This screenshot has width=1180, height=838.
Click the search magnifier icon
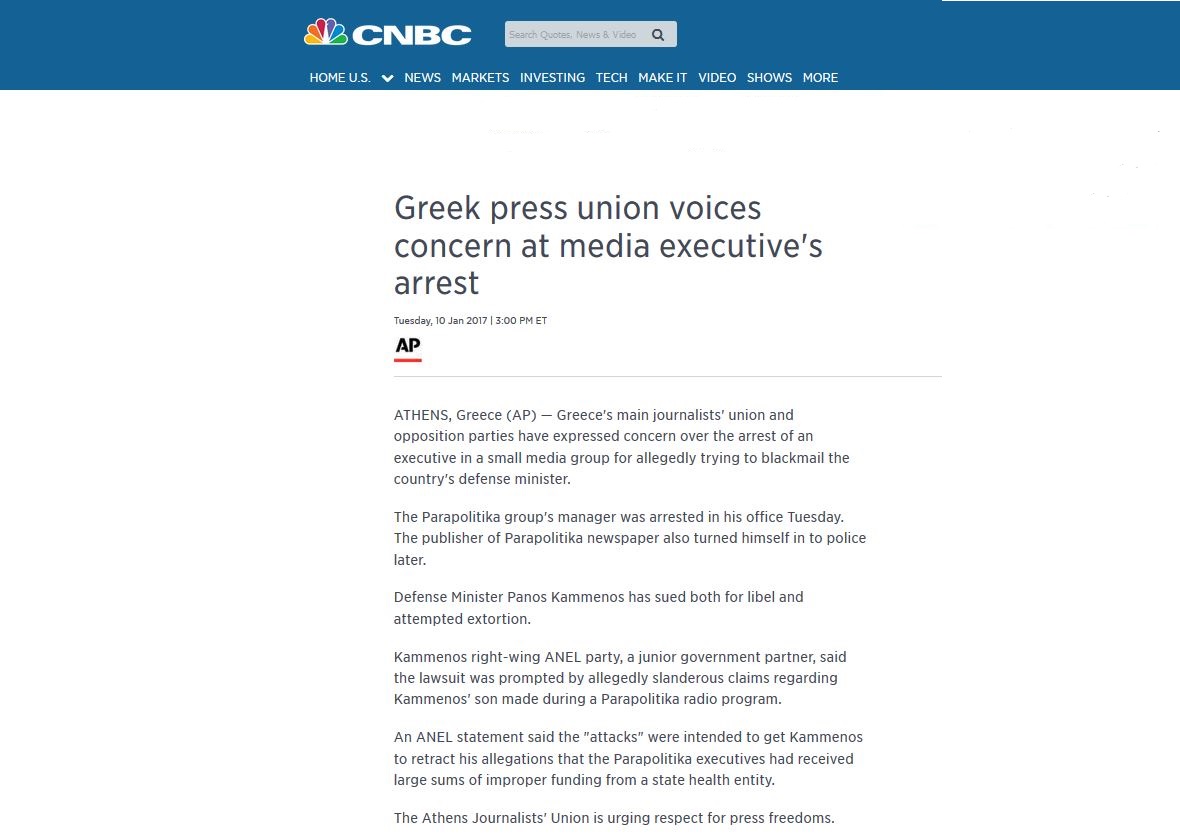pos(658,35)
